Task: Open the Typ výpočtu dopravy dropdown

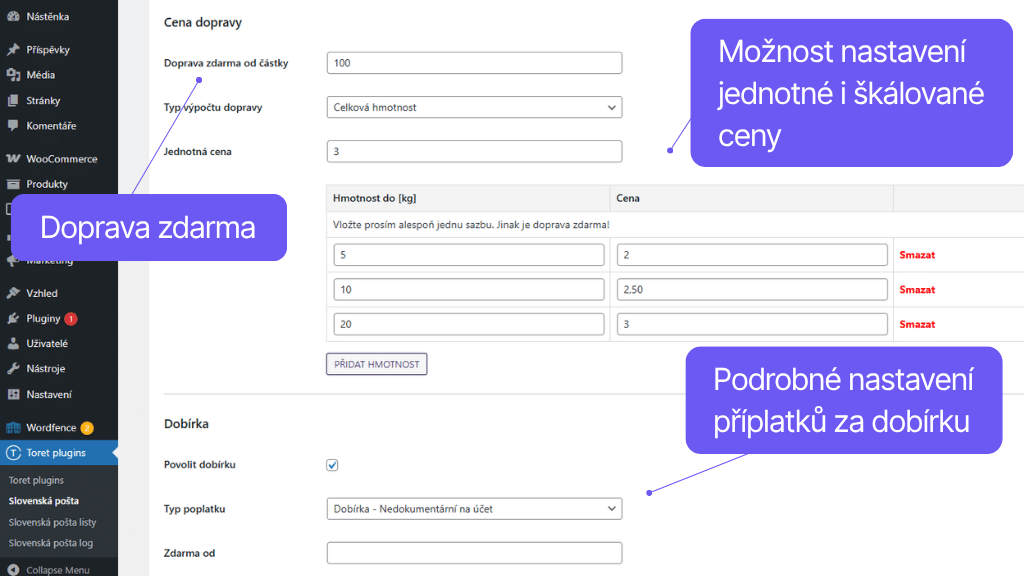Action: 473,107
